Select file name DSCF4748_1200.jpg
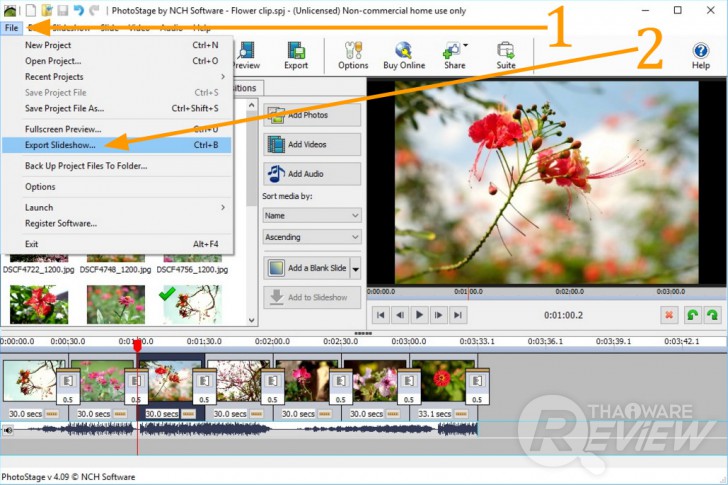The width and height of the screenshot is (728, 485). (115, 269)
